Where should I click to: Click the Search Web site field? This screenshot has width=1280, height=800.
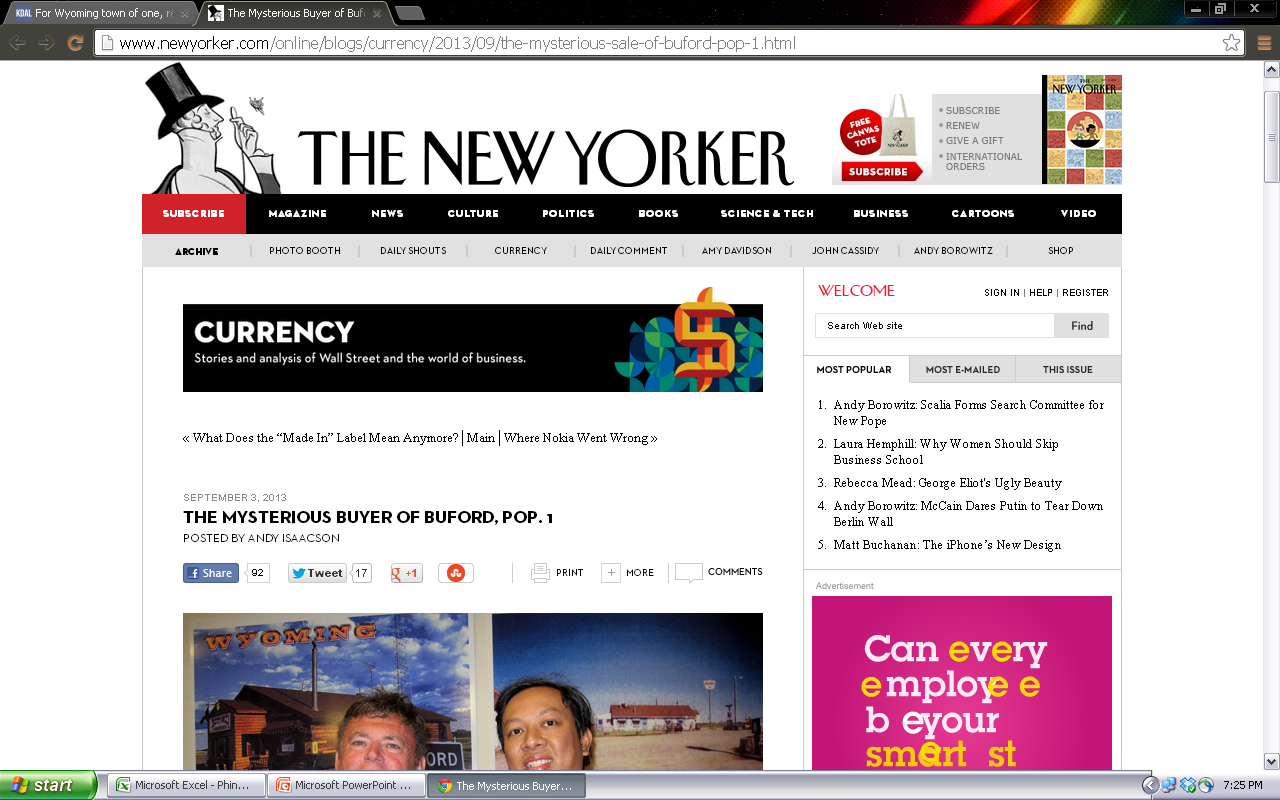coord(935,326)
